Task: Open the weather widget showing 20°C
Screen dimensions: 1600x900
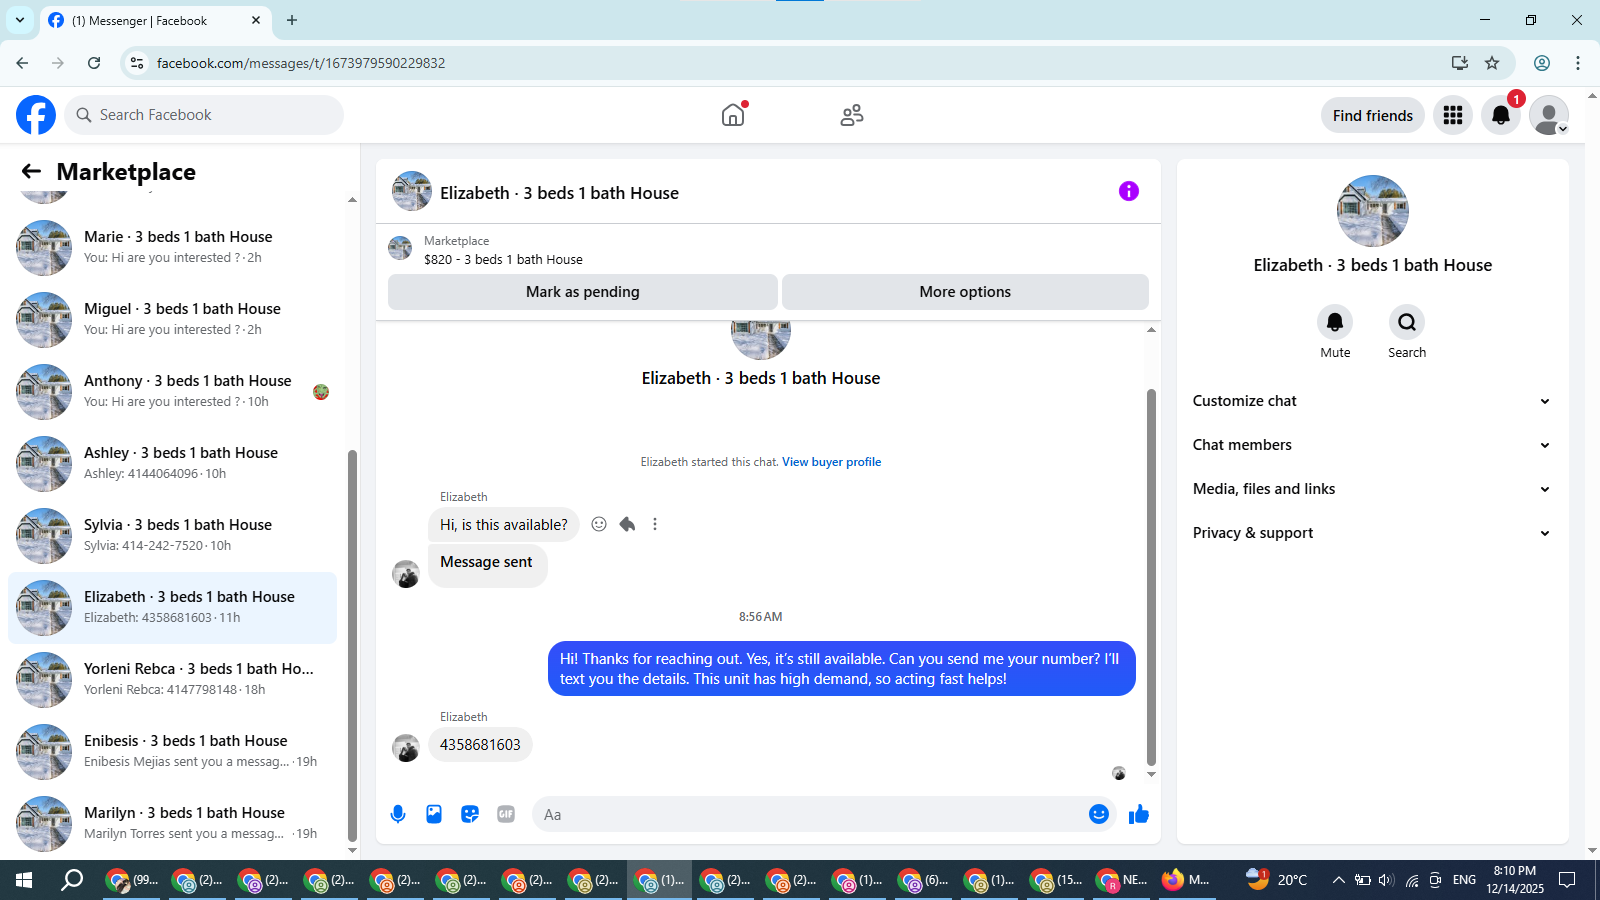Action: [1278, 880]
